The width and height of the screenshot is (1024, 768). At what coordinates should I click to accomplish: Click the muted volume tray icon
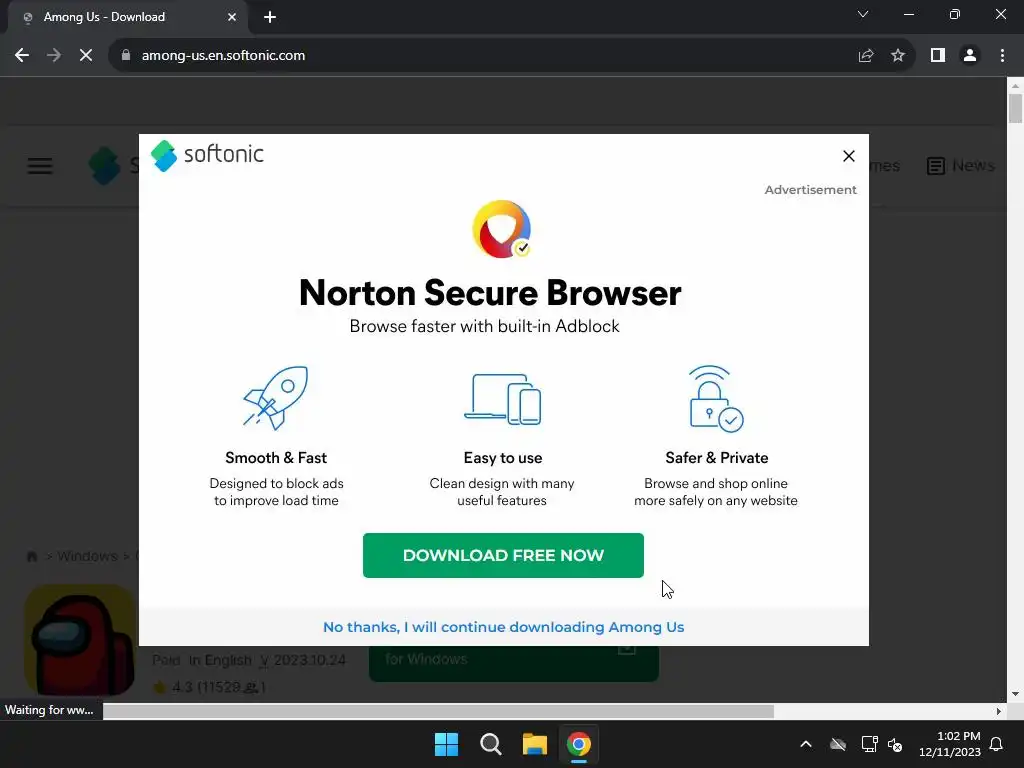tap(895, 744)
